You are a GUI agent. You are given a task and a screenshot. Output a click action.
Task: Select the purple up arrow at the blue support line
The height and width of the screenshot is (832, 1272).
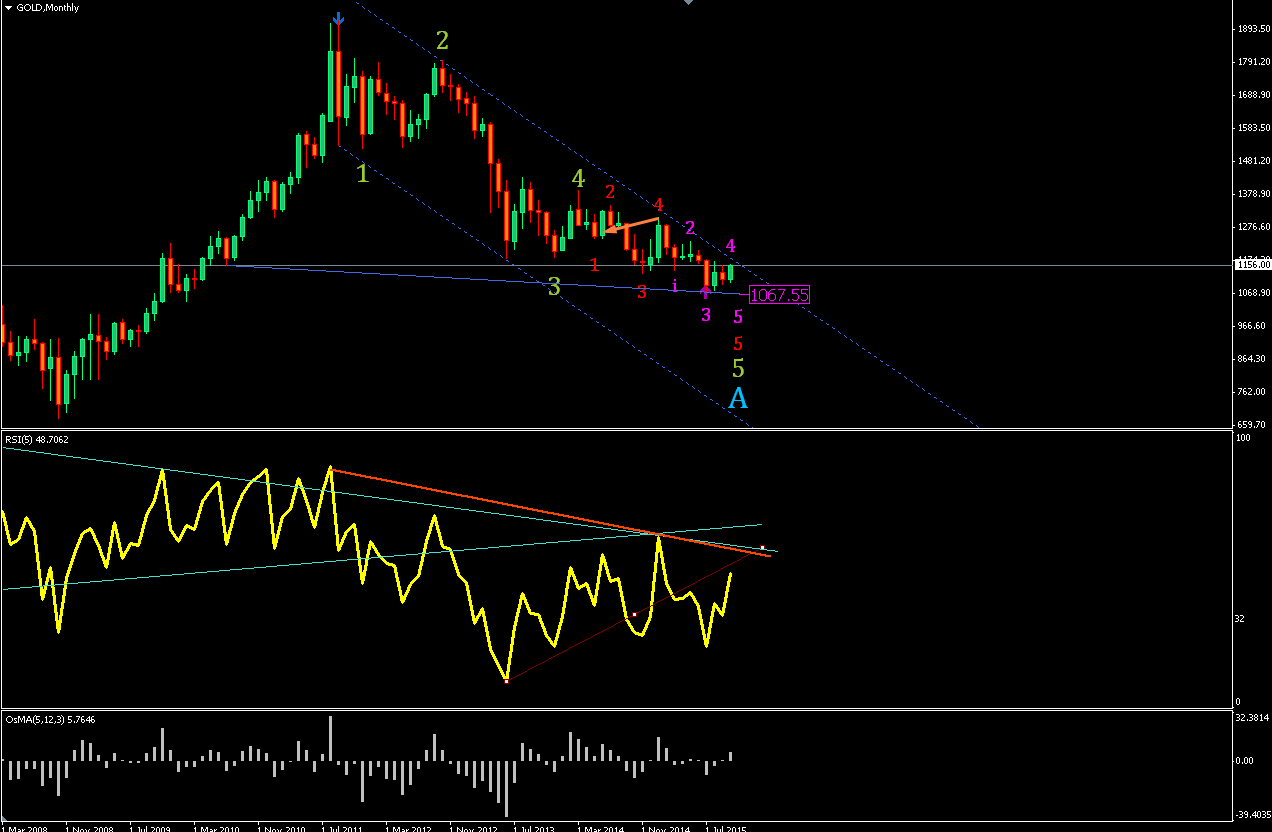coord(705,292)
